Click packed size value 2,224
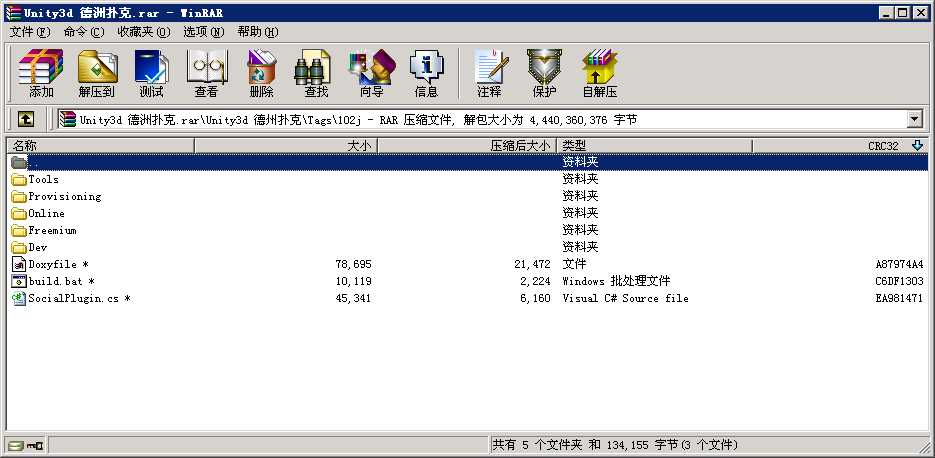Image resolution: width=935 pixels, height=458 pixels. click(x=535, y=281)
